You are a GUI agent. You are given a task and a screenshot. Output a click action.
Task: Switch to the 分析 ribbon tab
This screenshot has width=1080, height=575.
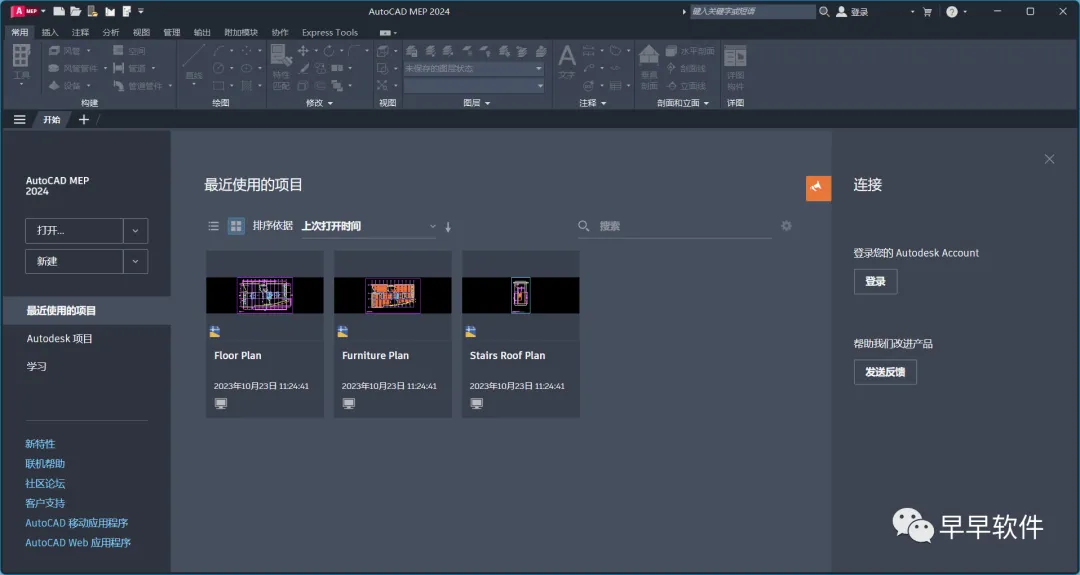[x=110, y=32]
